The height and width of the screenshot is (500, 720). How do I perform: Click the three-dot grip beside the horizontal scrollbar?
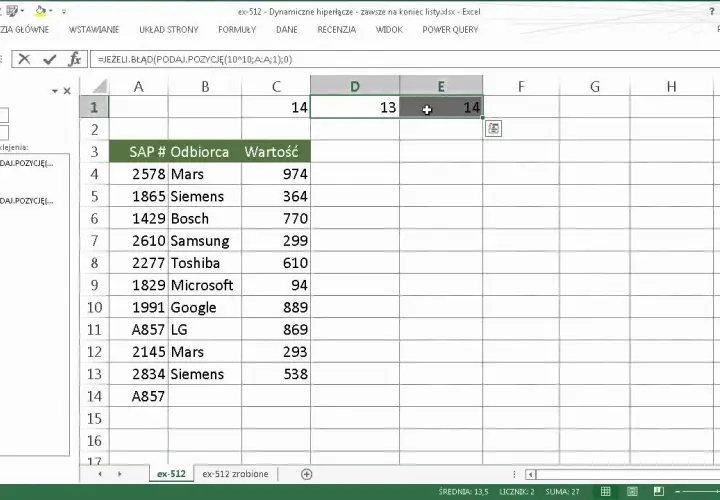[x=514, y=474]
